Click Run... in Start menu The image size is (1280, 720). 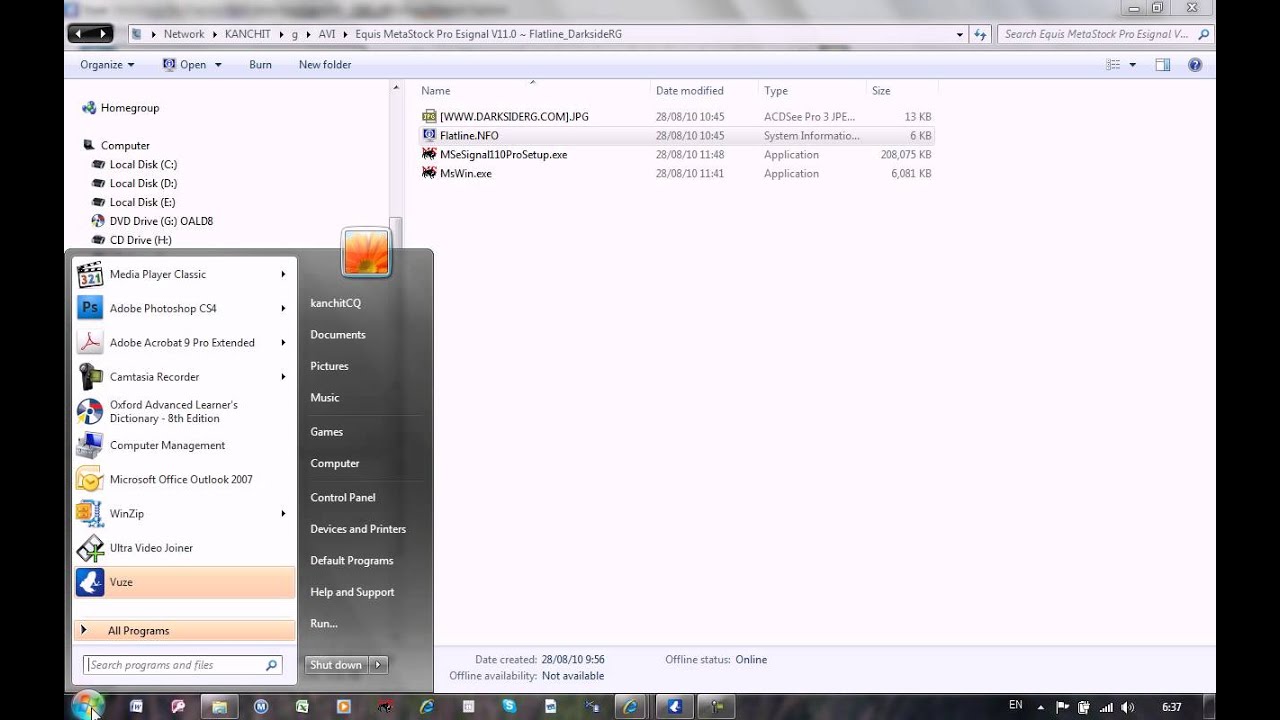pyautogui.click(x=323, y=623)
